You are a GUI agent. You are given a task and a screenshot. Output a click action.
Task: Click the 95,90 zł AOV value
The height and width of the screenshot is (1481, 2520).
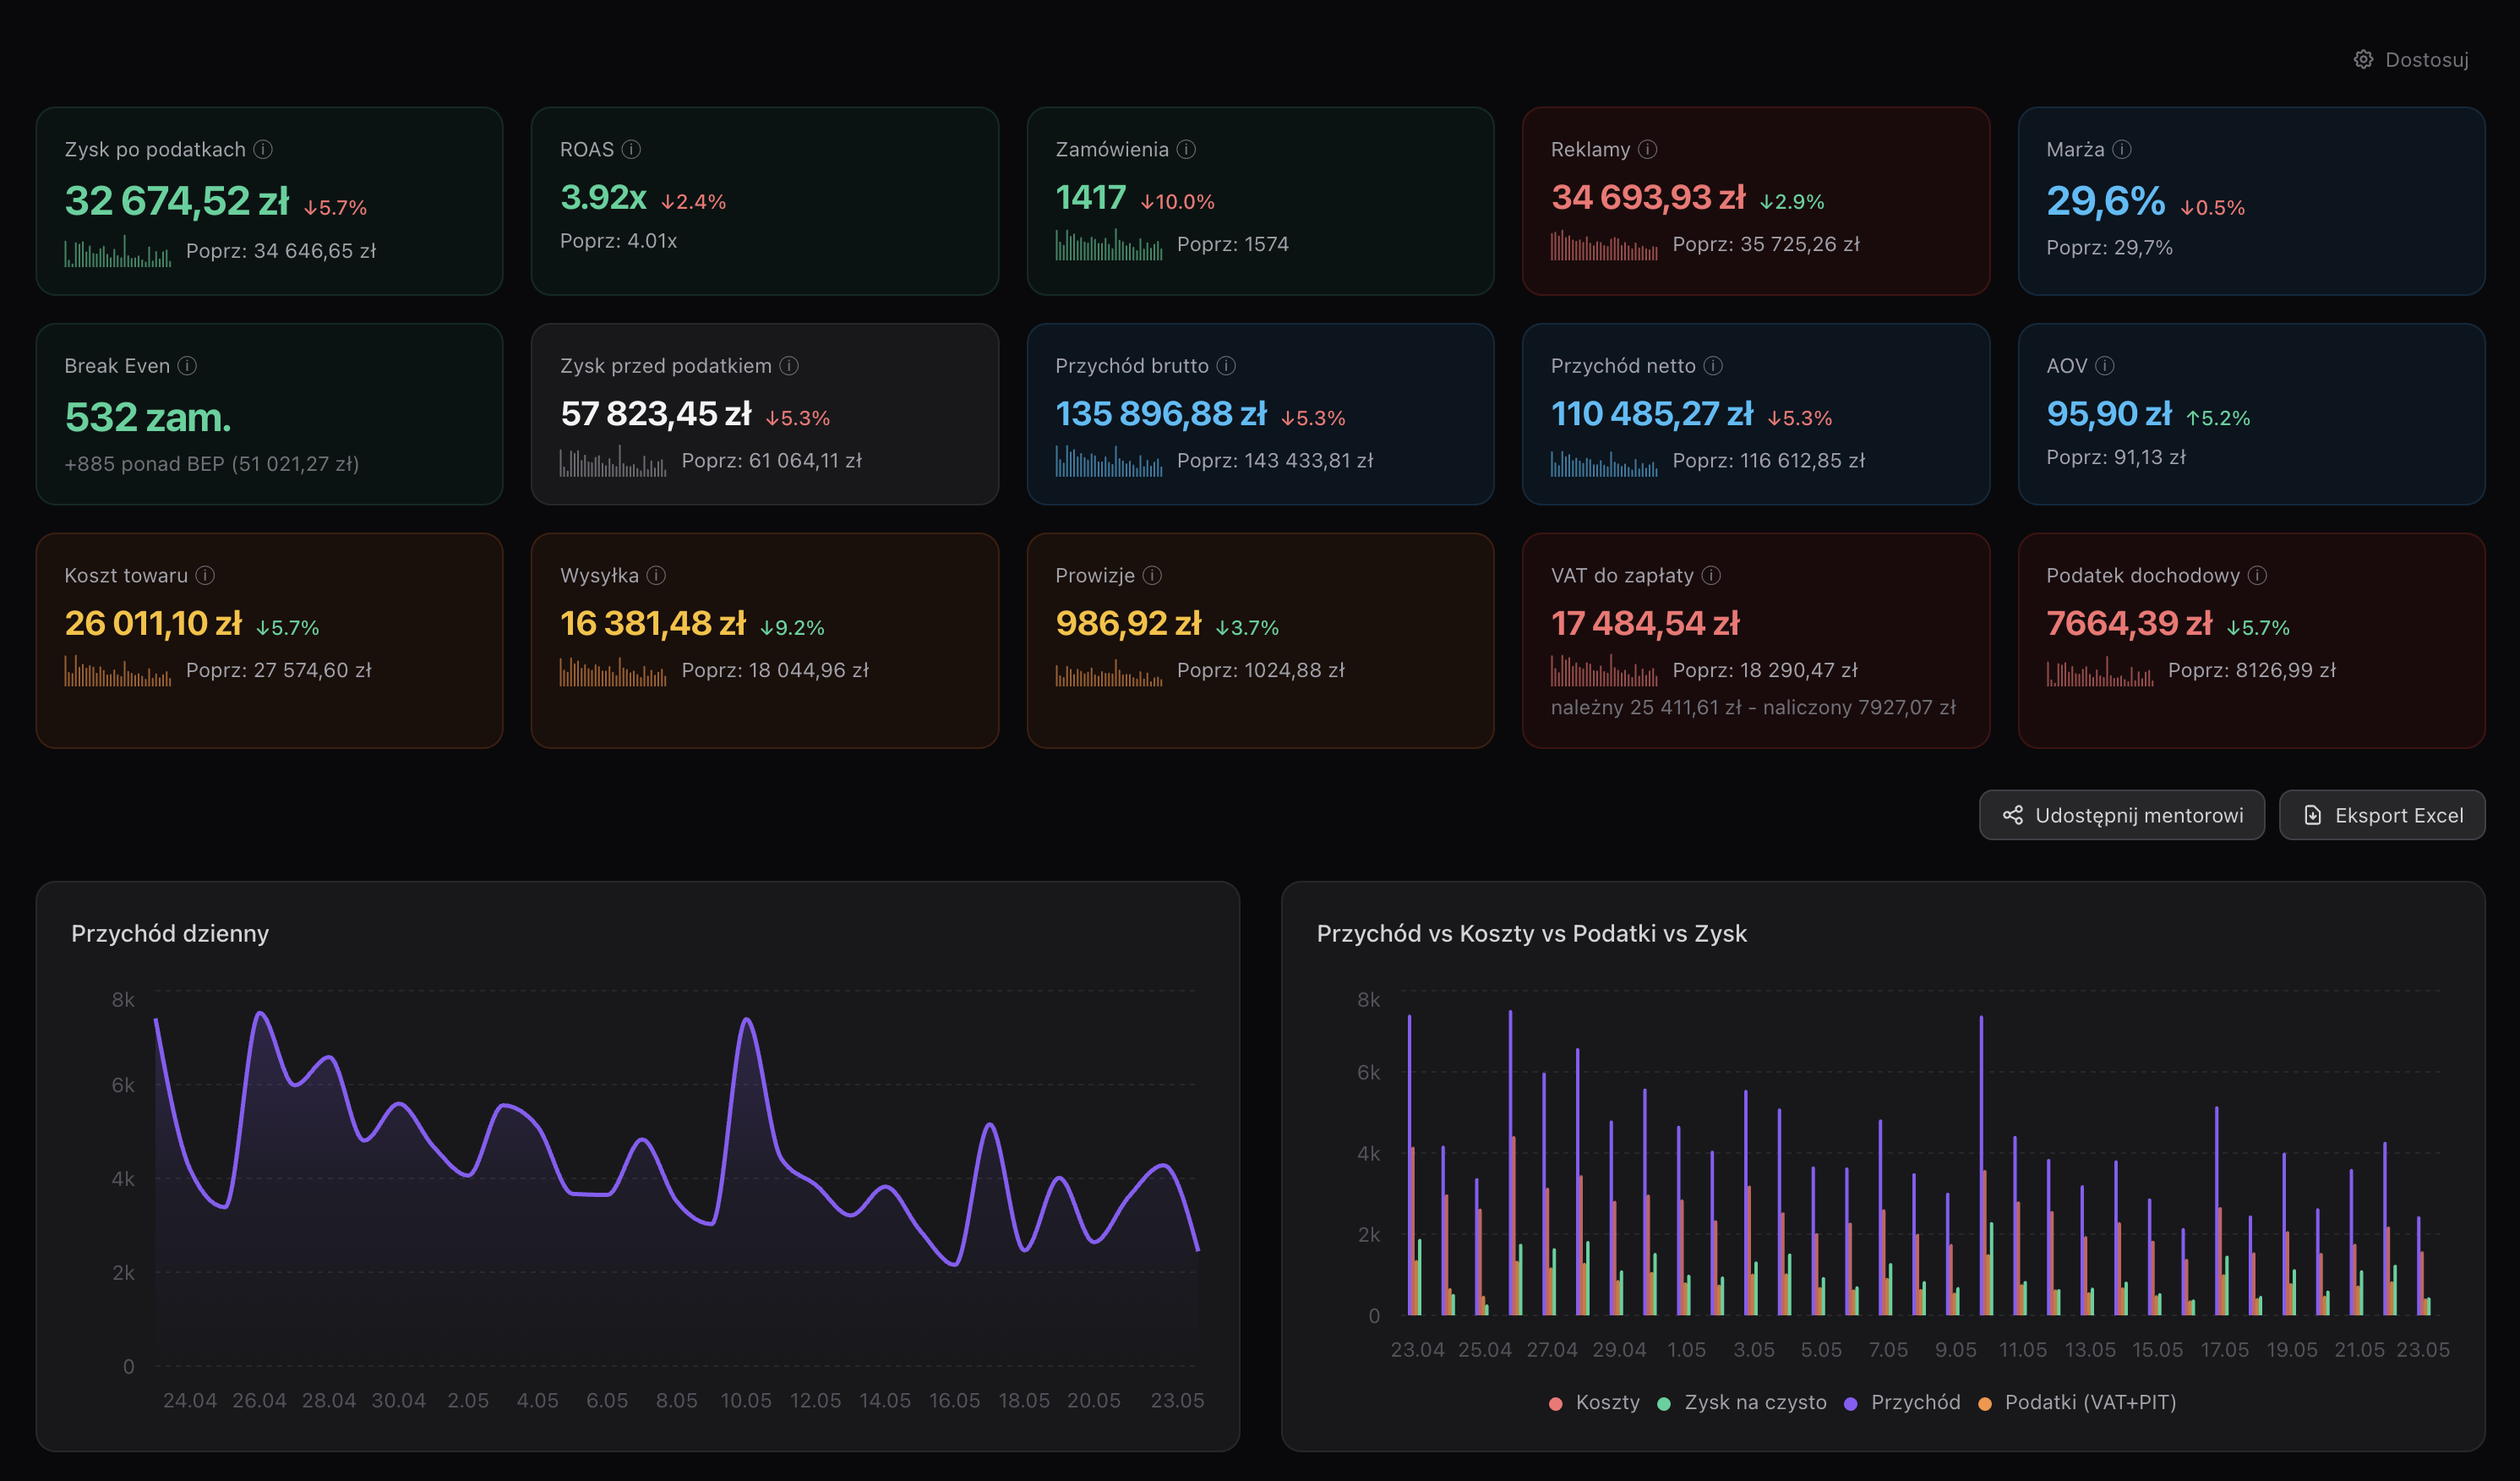click(x=2109, y=413)
